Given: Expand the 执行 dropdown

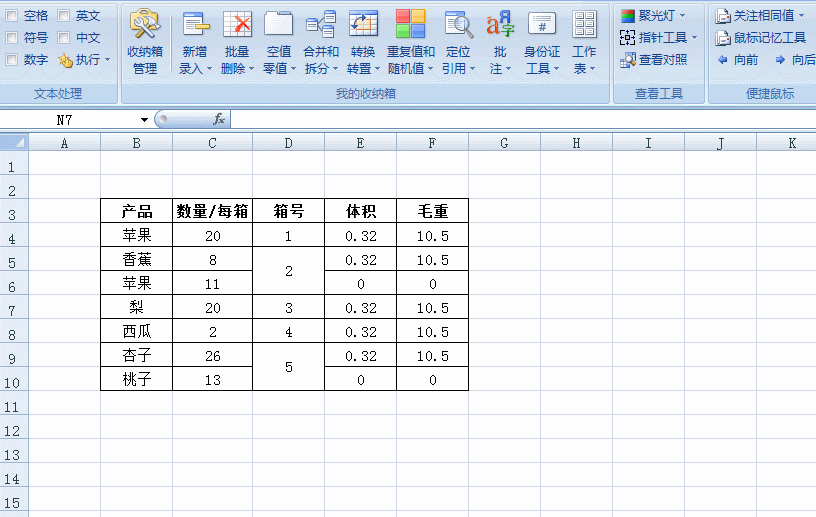Looking at the screenshot, I should pyautogui.click(x=108, y=60).
